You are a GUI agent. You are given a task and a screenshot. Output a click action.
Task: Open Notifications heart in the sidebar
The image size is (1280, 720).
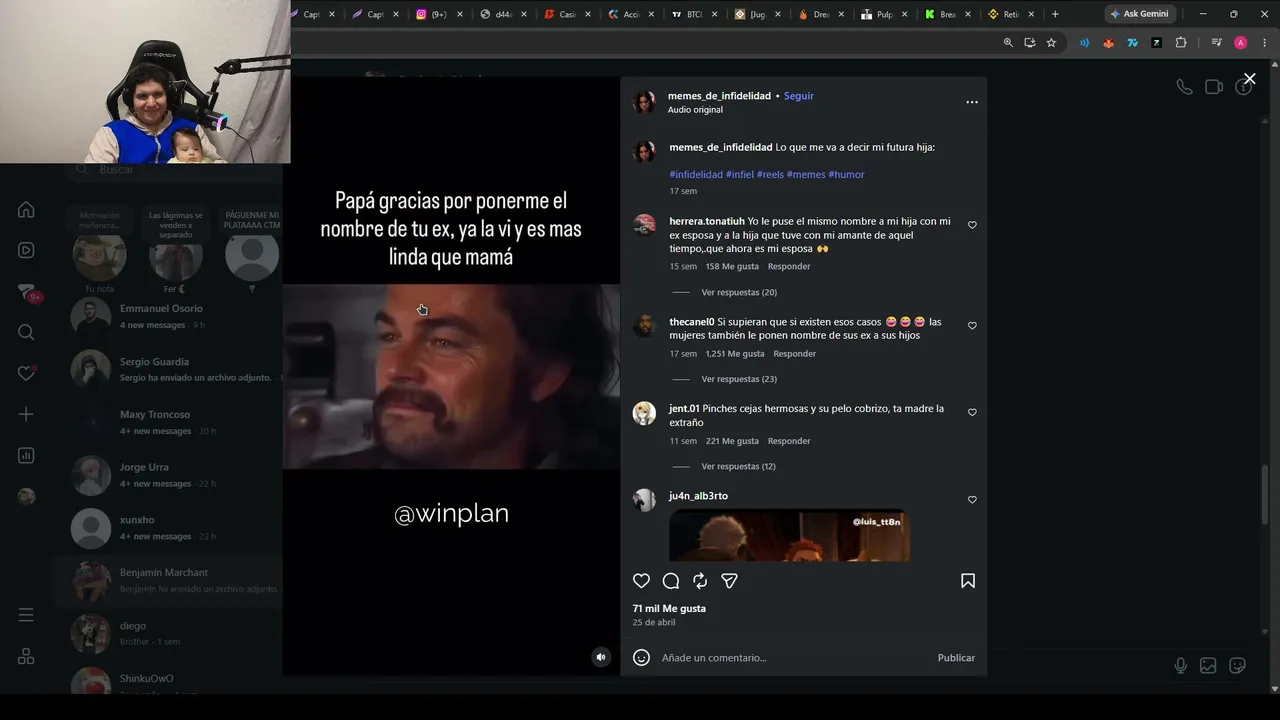(26, 373)
